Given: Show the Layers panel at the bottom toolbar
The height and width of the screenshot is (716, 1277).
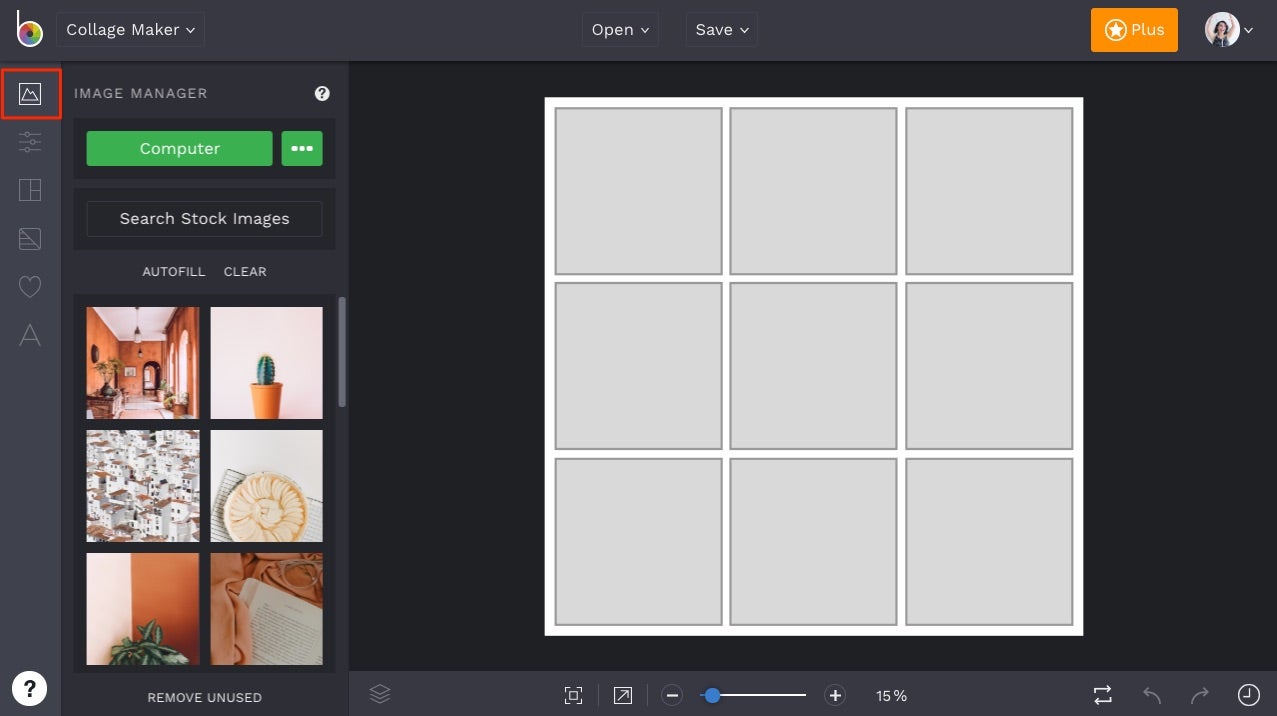Looking at the screenshot, I should point(380,694).
